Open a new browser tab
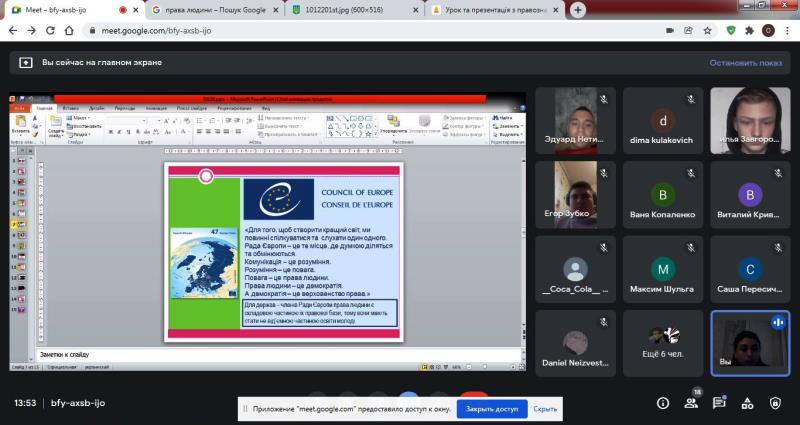The image size is (800, 425). (578, 10)
